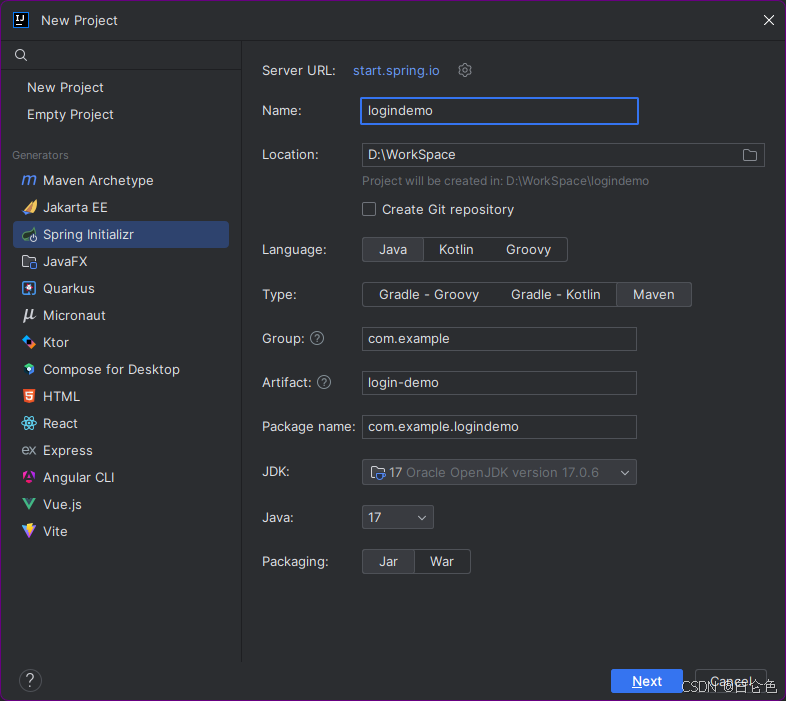
Task: Click the Express icon
Action: point(29,450)
